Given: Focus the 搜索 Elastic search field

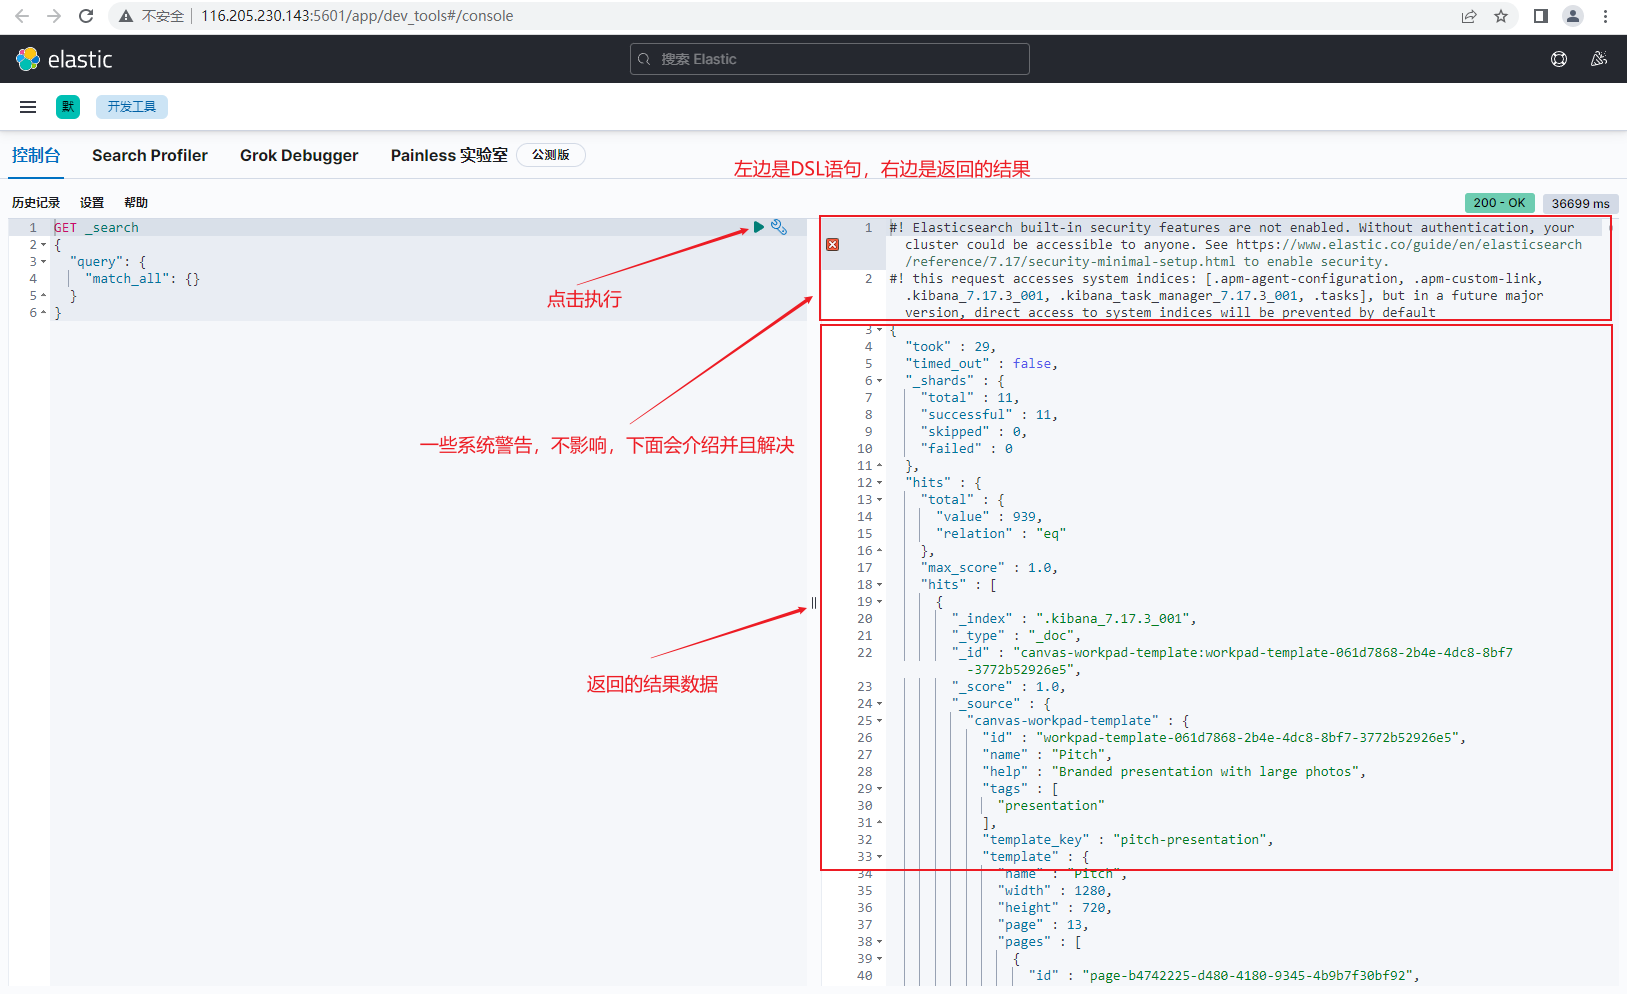Looking at the screenshot, I should [x=830, y=59].
